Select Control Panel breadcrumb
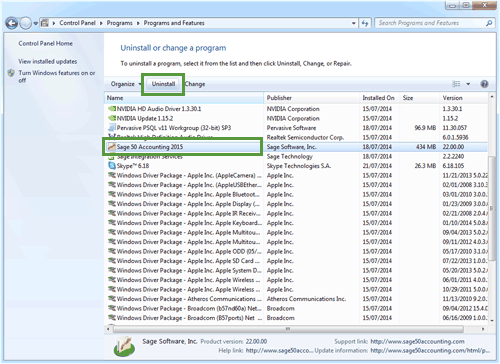 coord(77,23)
